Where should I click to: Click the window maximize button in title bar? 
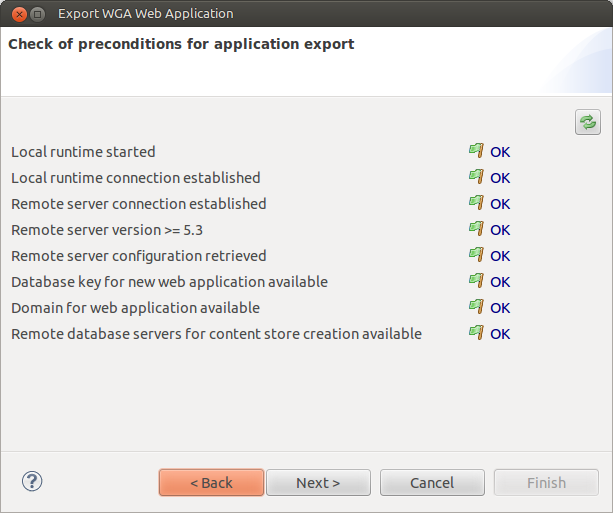pos(38,14)
